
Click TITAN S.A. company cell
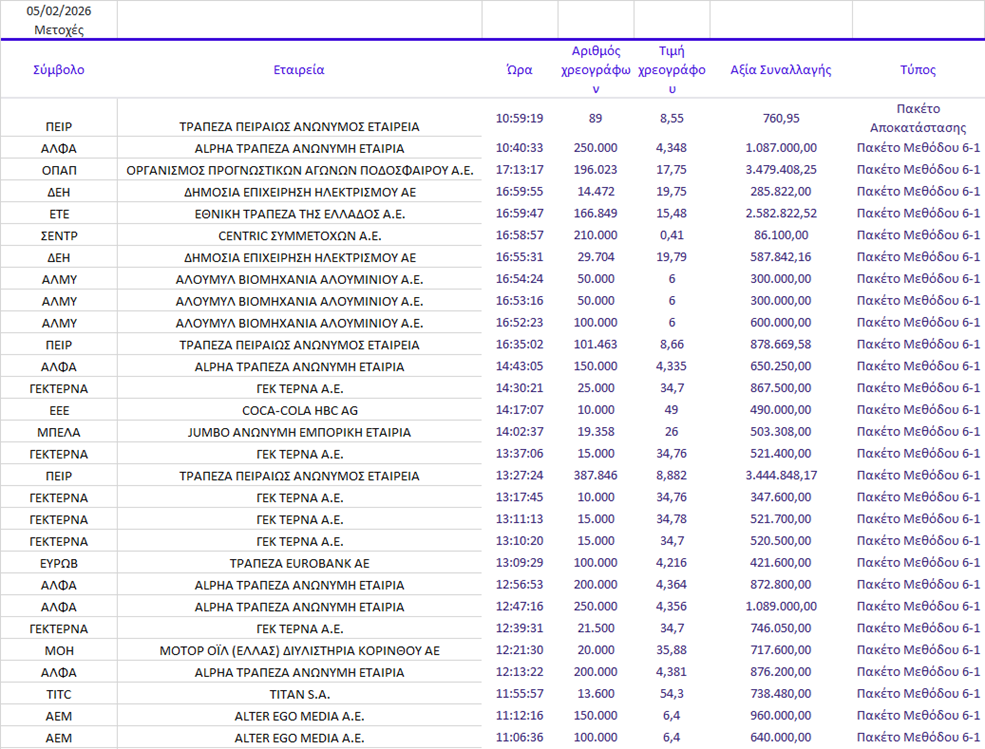pos(300,694)
